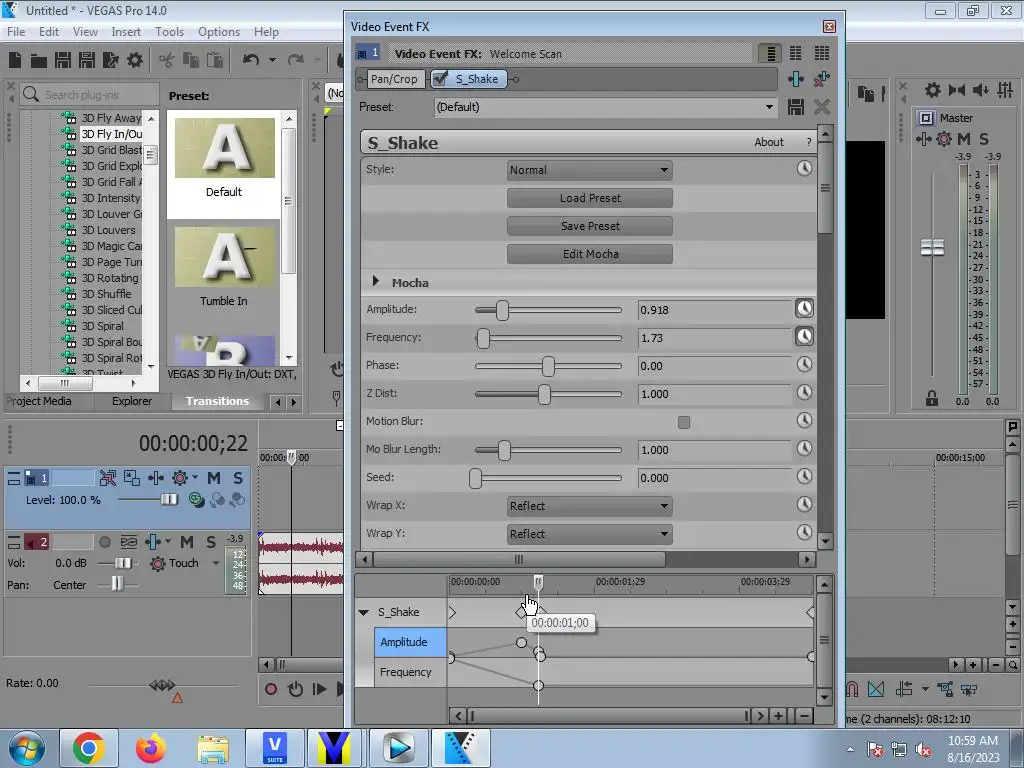Solo audio track 2
This screenshot has width=1024, height=768.
coord(211,542)
